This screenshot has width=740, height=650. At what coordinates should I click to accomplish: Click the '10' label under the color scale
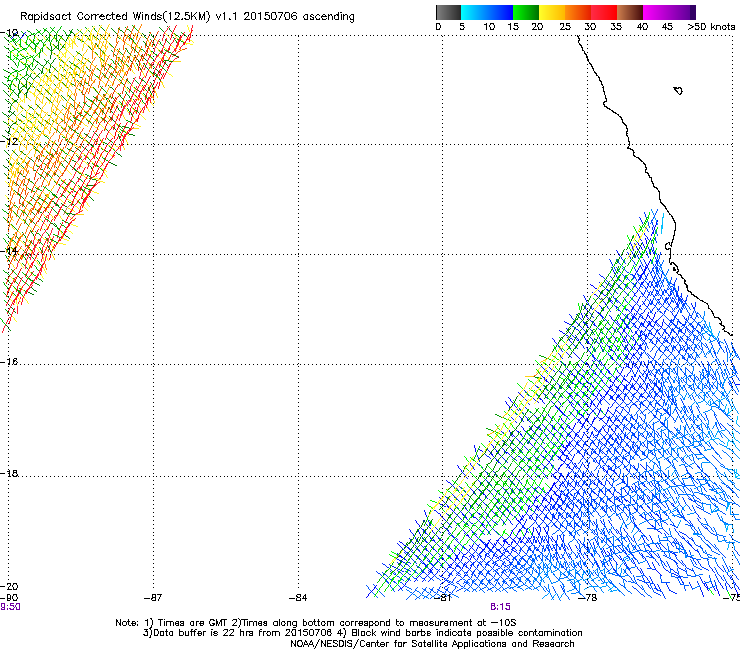coord(489,27)
